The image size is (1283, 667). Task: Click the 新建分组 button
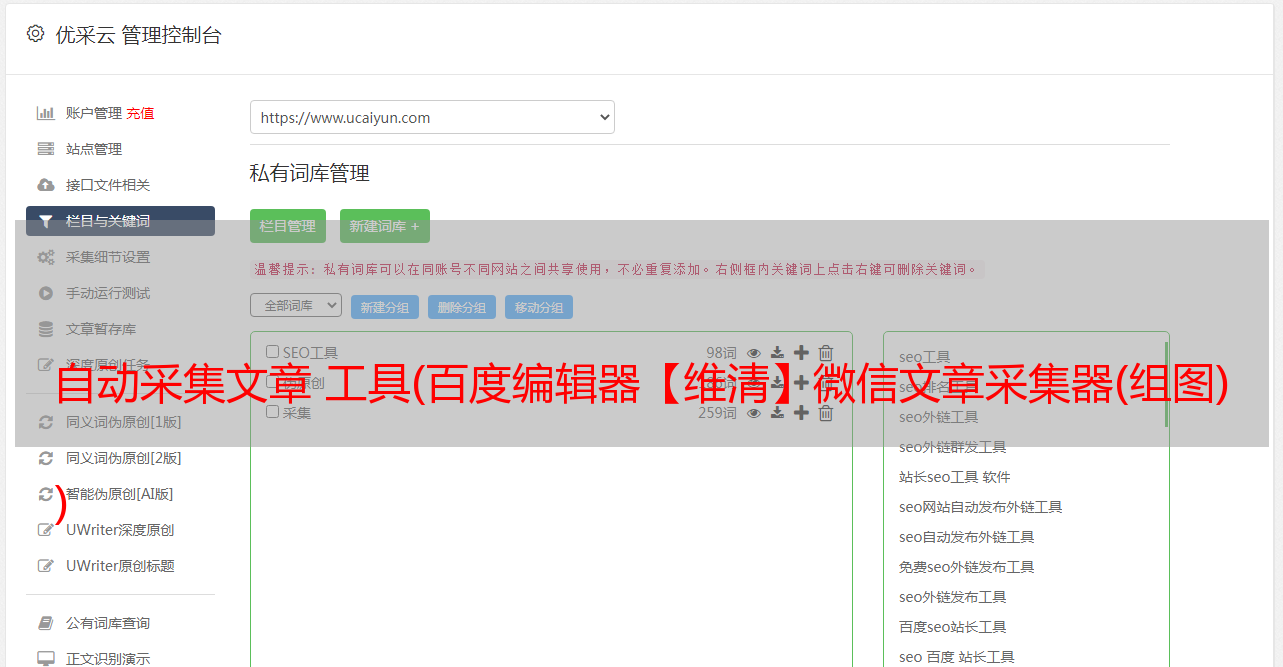tap(385, 307)
